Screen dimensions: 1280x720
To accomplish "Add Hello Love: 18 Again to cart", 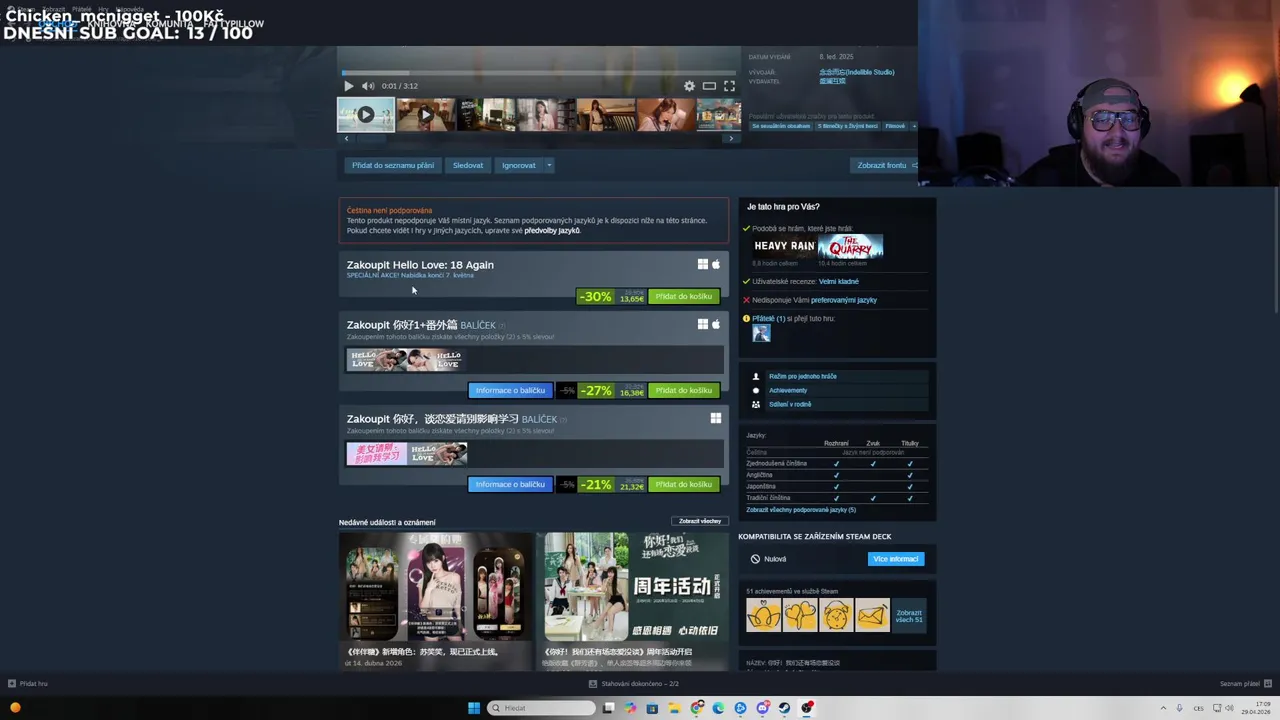I will [684, 296].
